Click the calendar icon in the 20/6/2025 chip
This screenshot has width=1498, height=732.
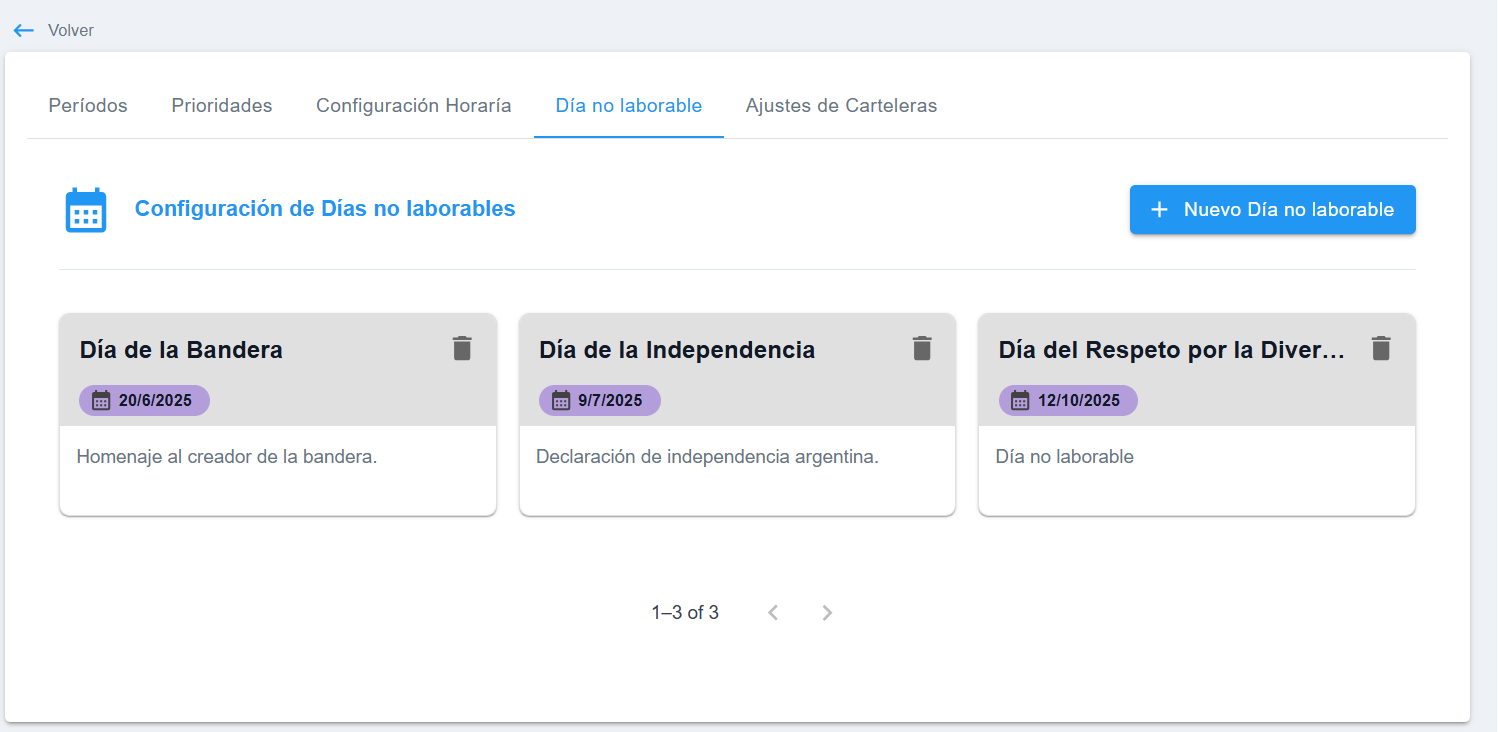point(101,400)
